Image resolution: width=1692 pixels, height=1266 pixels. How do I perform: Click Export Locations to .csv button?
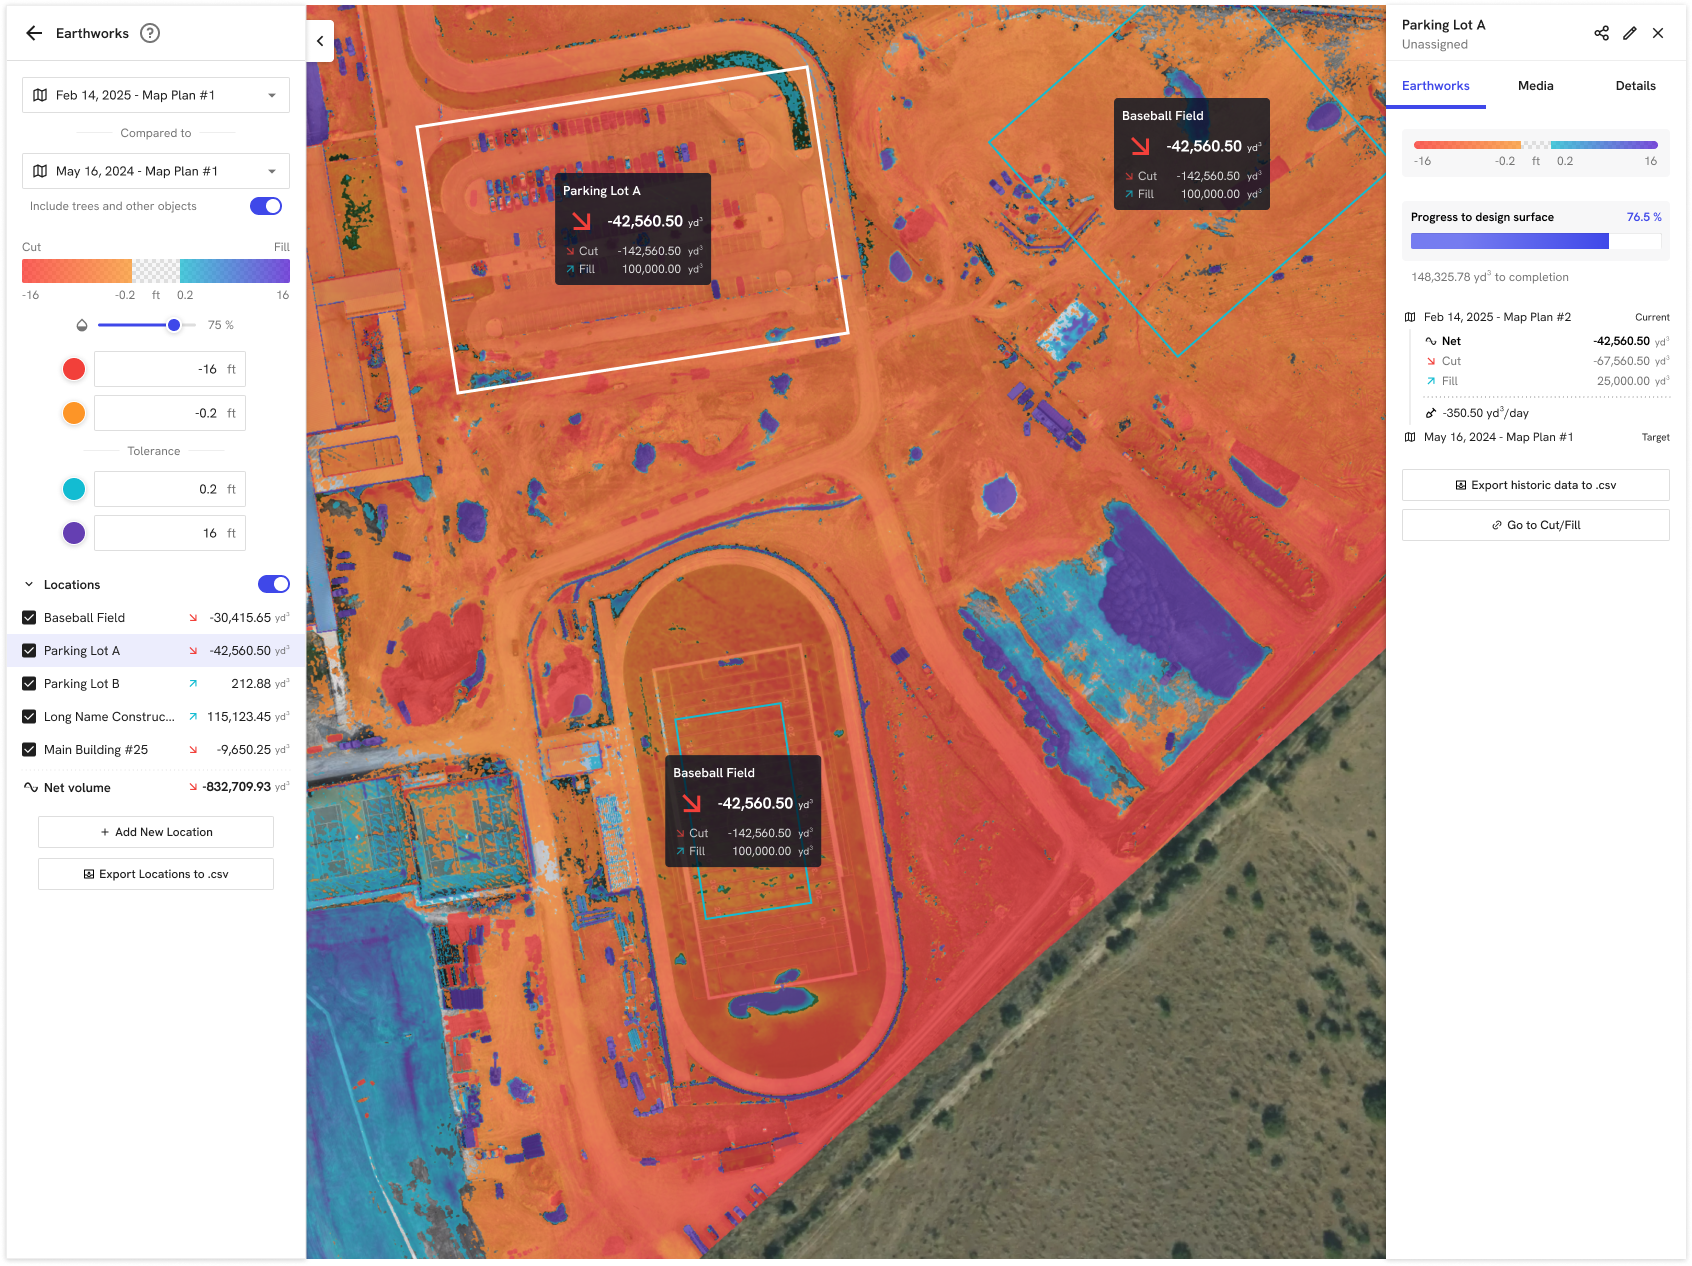coord(156,874)
